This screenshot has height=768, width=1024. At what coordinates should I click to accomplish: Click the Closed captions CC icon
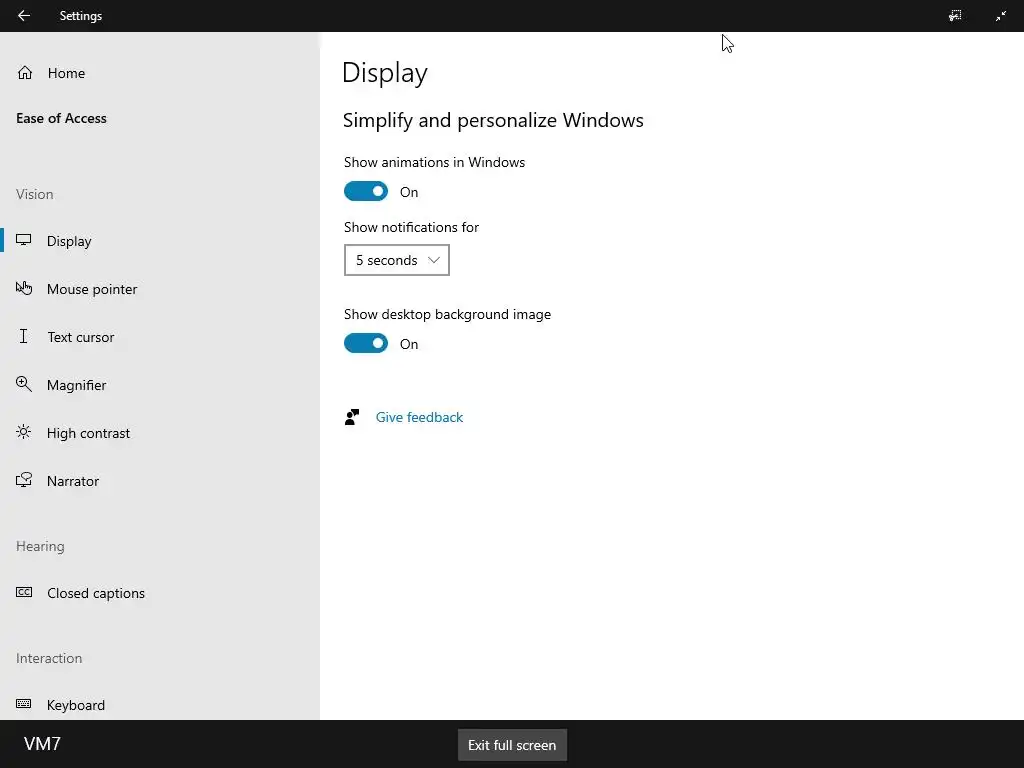coord(25,593)
